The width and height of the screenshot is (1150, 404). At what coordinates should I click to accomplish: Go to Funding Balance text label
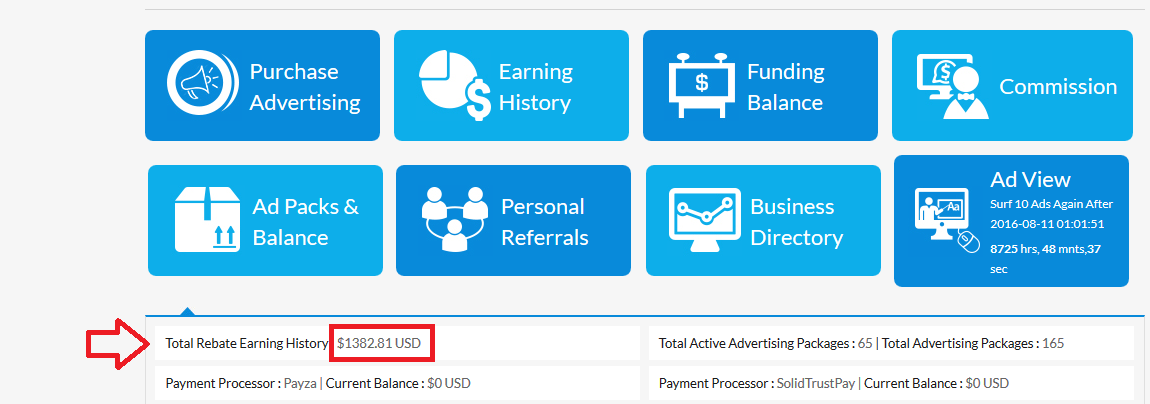[x=785, y=87]
